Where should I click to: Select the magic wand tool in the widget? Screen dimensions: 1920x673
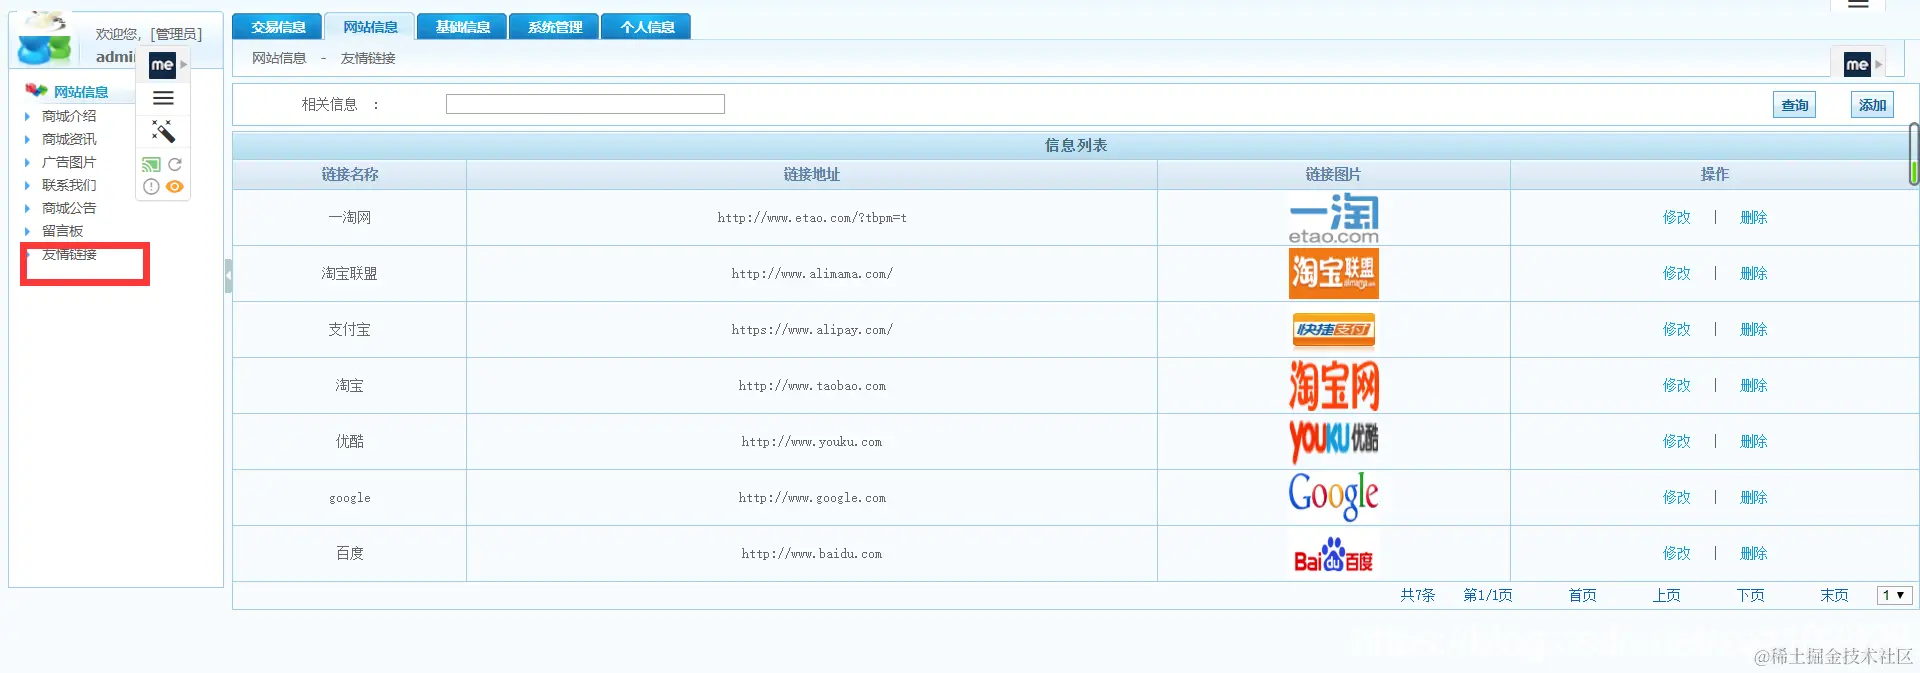163,131
